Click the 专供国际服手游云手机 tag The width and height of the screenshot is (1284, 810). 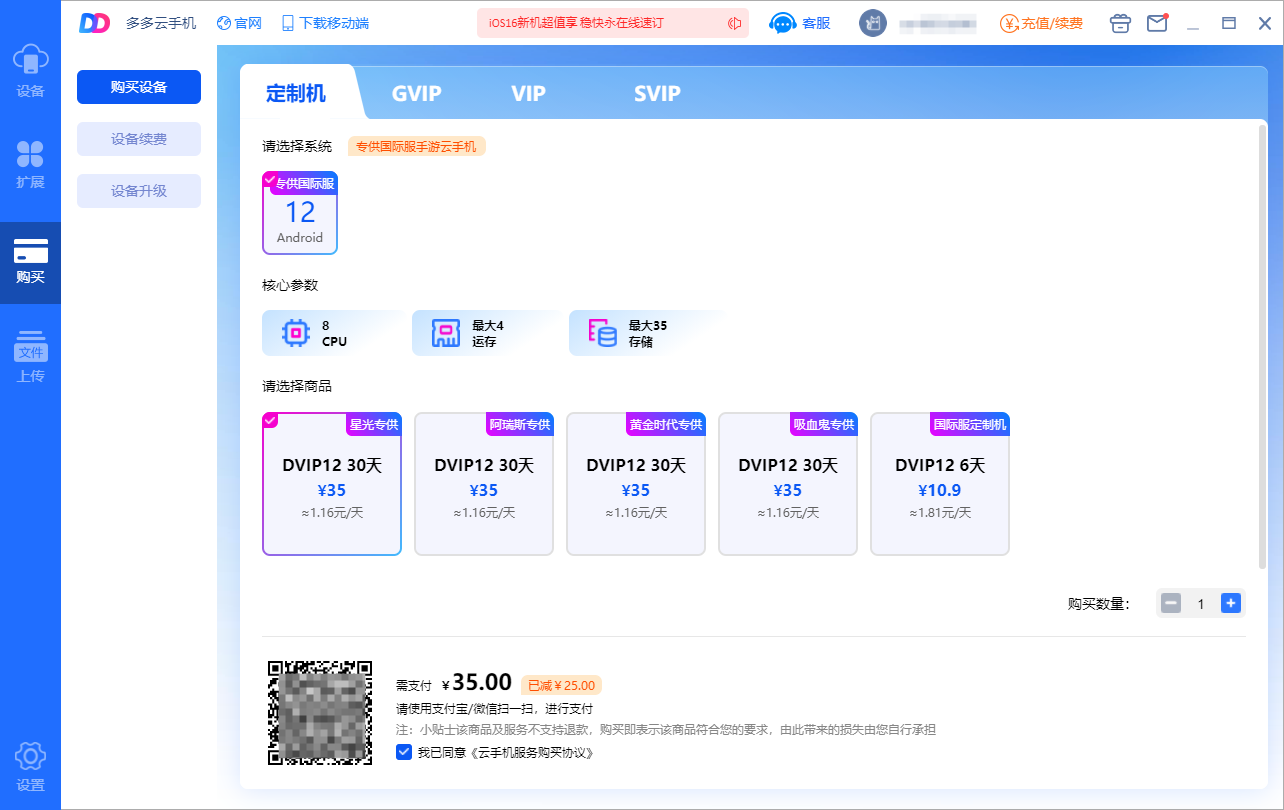[417, 146]
